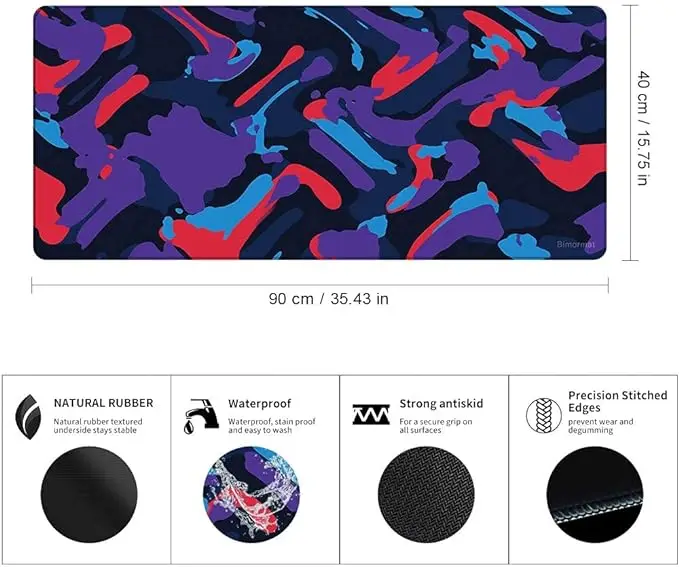Click the Waterproof faucet icon
Image resolution: width=679 pixels, height=567 pixels.
tap(201, 416)
